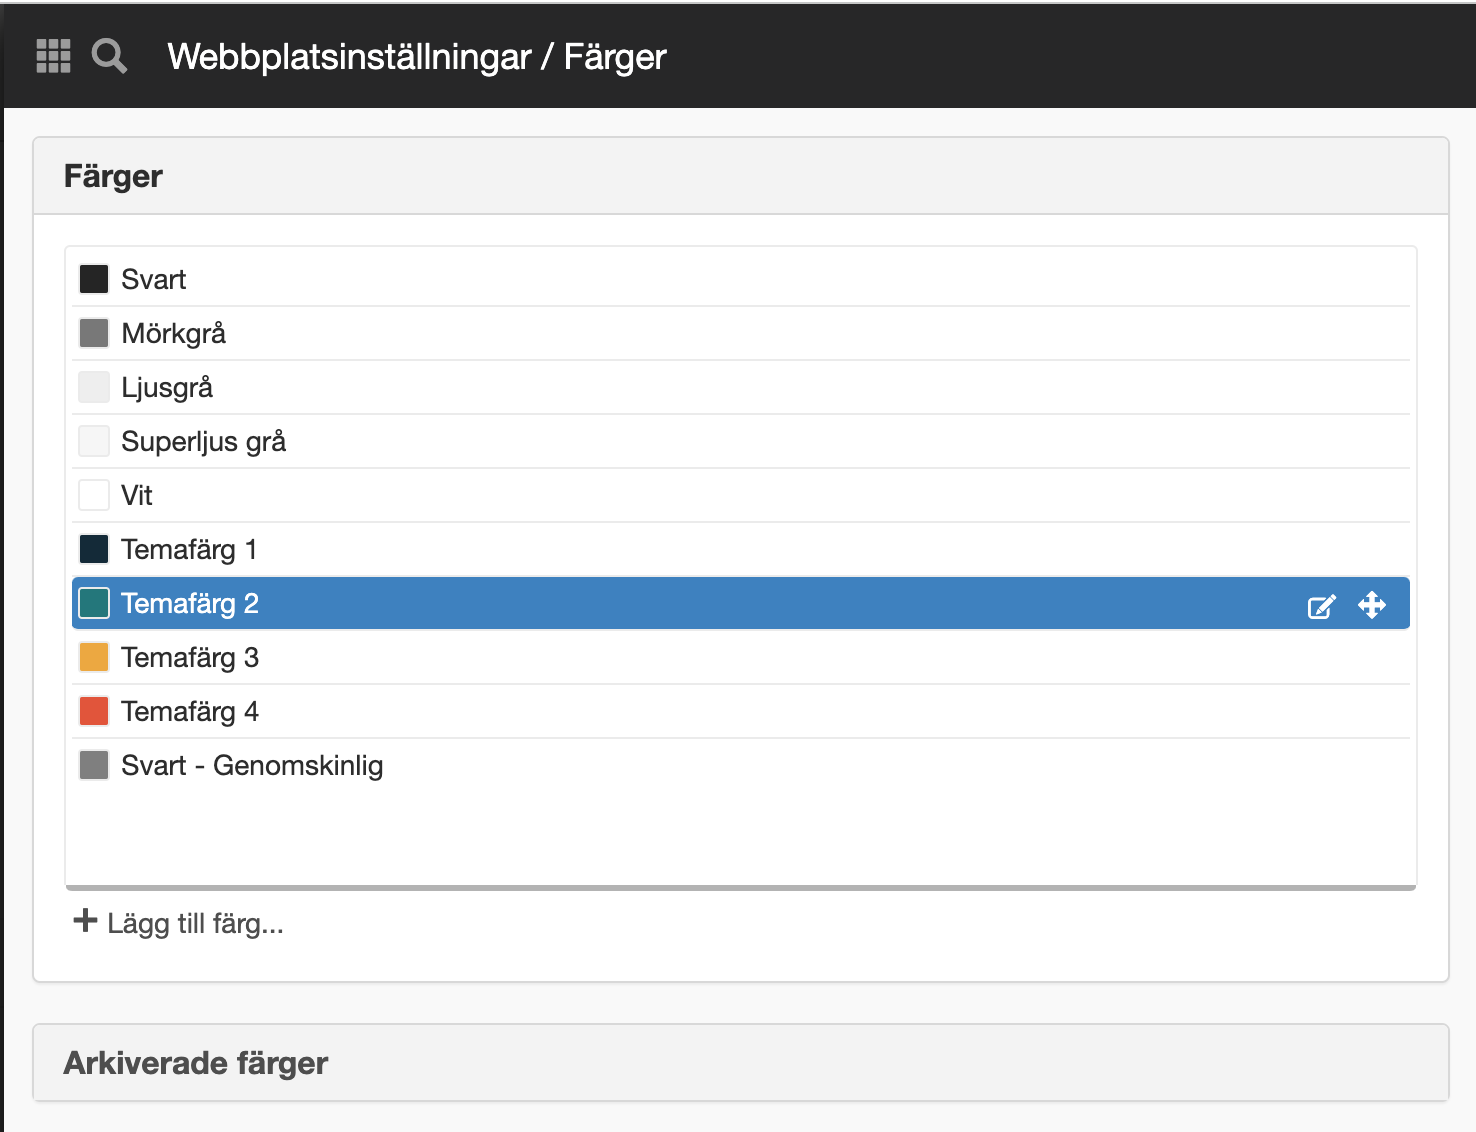
Task: Select the Svart color swatch
Action: 94,279
